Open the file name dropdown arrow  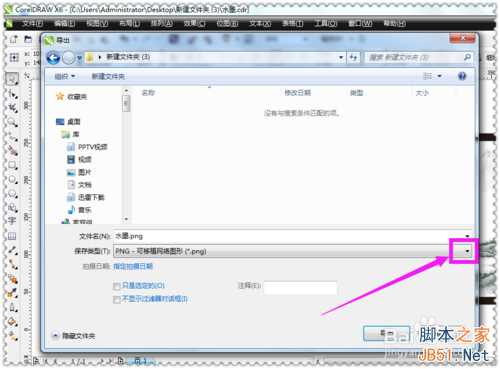[468, 236]
